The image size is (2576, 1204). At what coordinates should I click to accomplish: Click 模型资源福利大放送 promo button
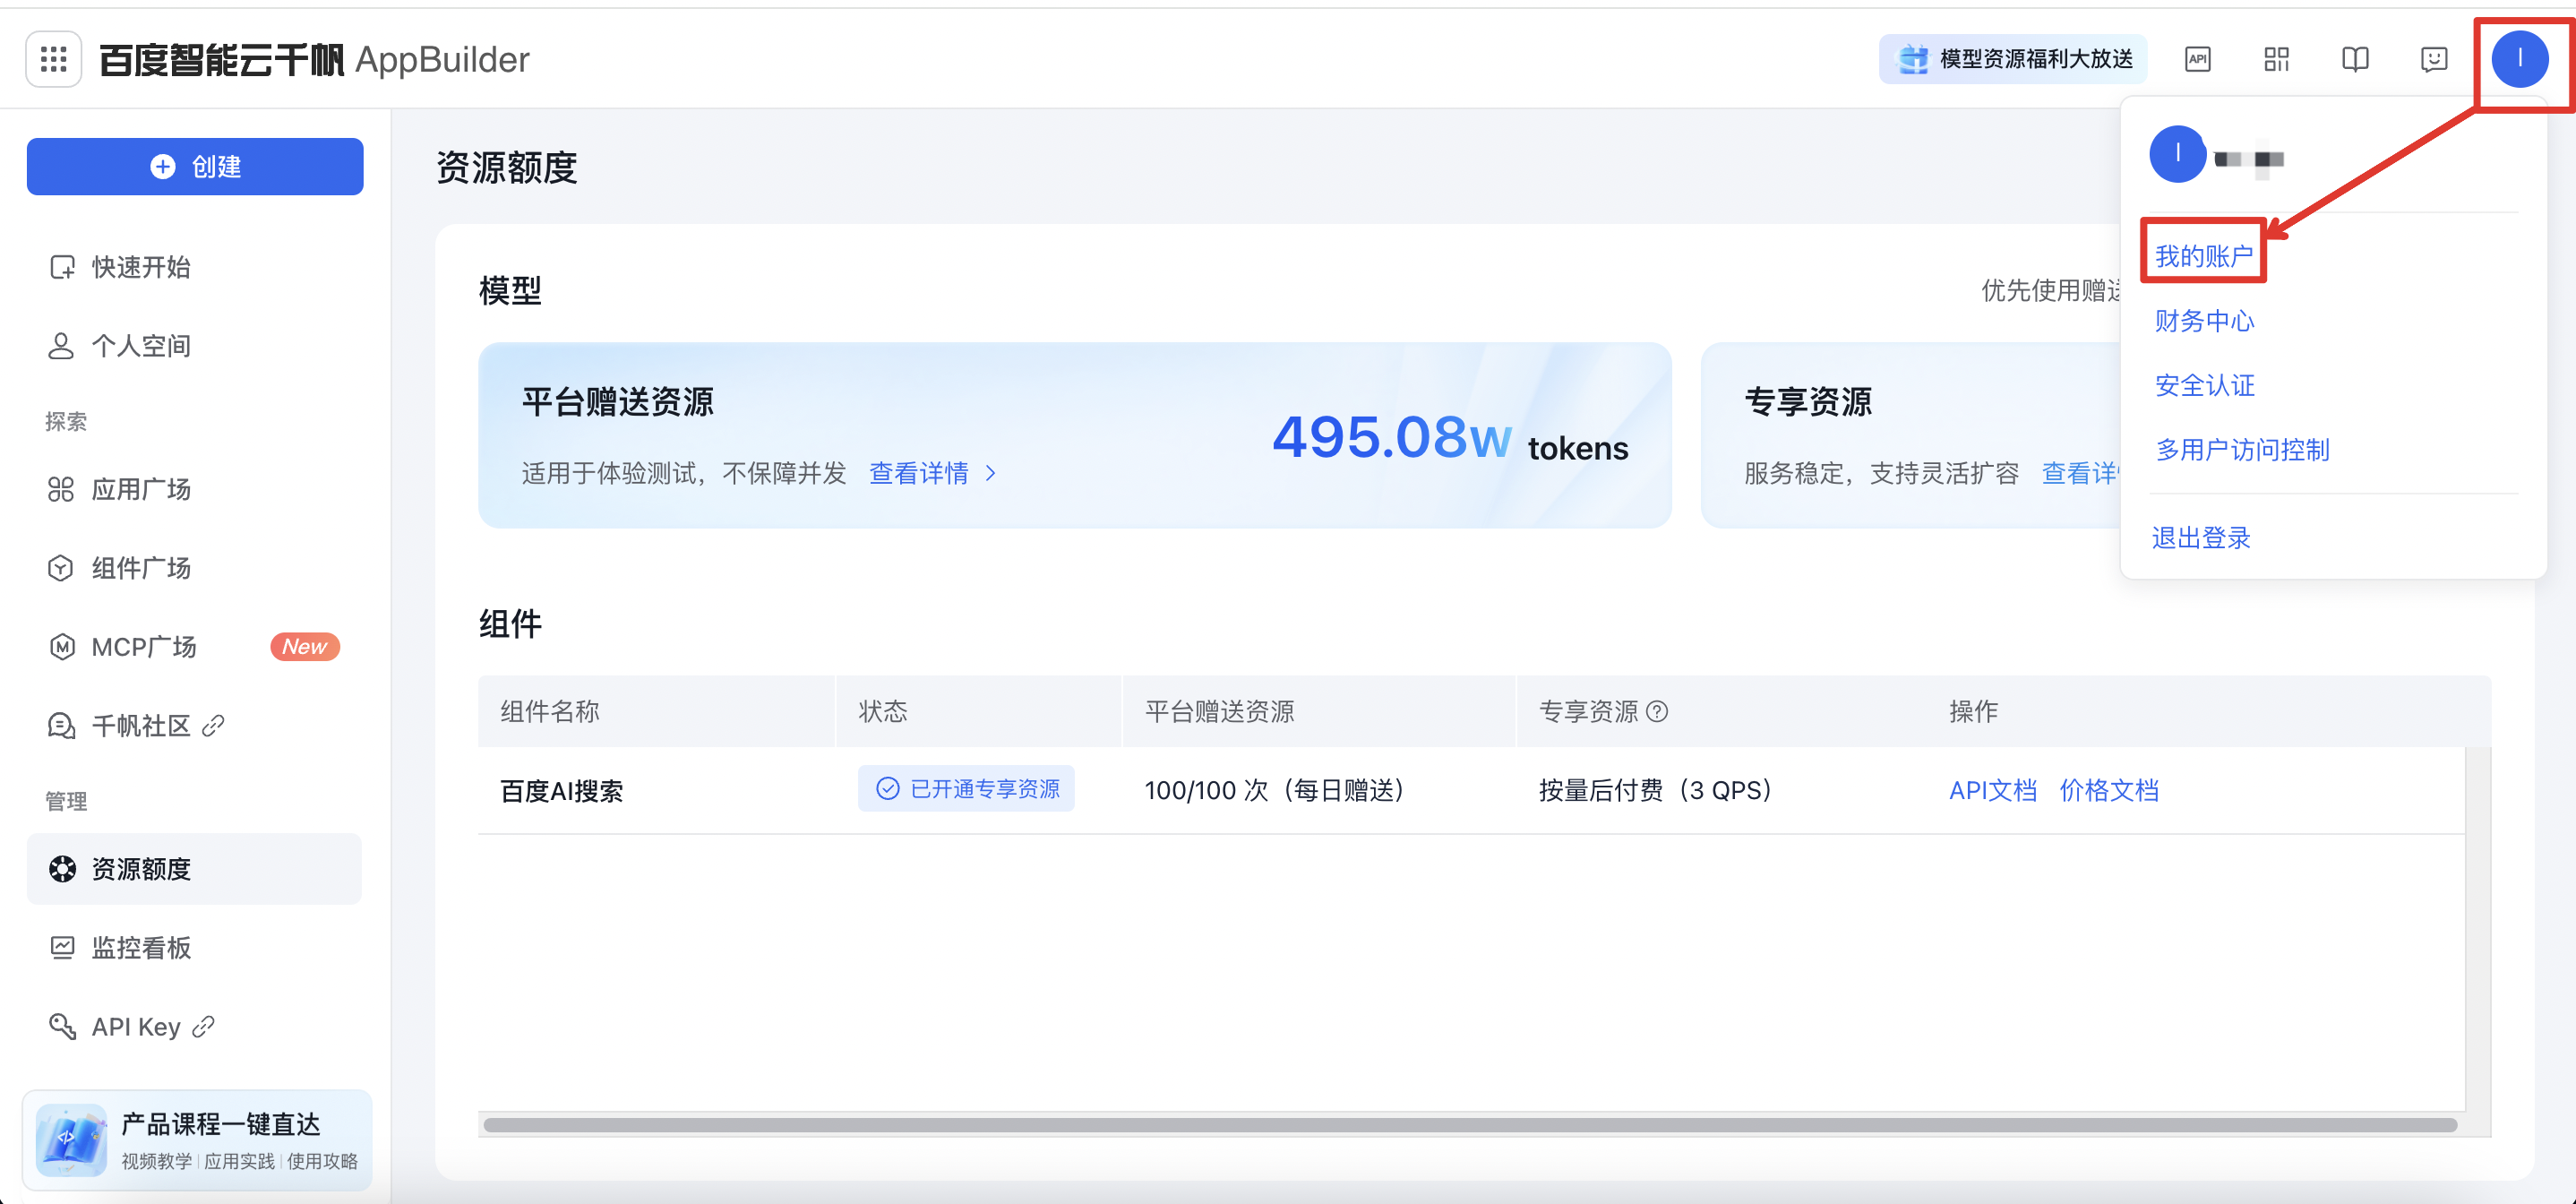(2012, 60)
